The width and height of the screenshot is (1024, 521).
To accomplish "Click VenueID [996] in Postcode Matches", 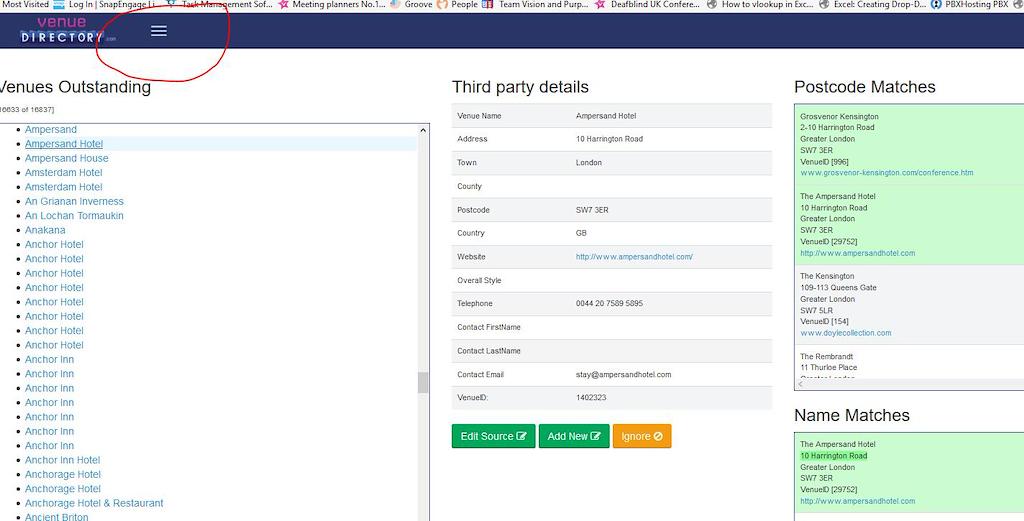I will [x=825, y=161].
